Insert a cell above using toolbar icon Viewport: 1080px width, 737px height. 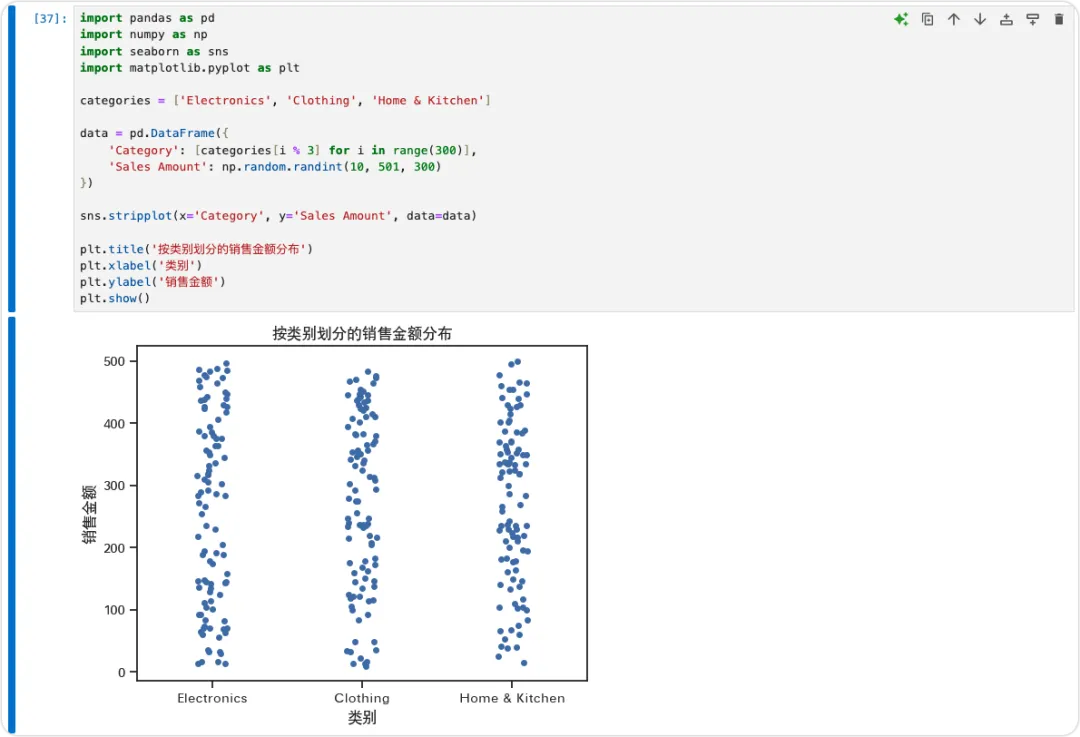(x=1006, y=19)
